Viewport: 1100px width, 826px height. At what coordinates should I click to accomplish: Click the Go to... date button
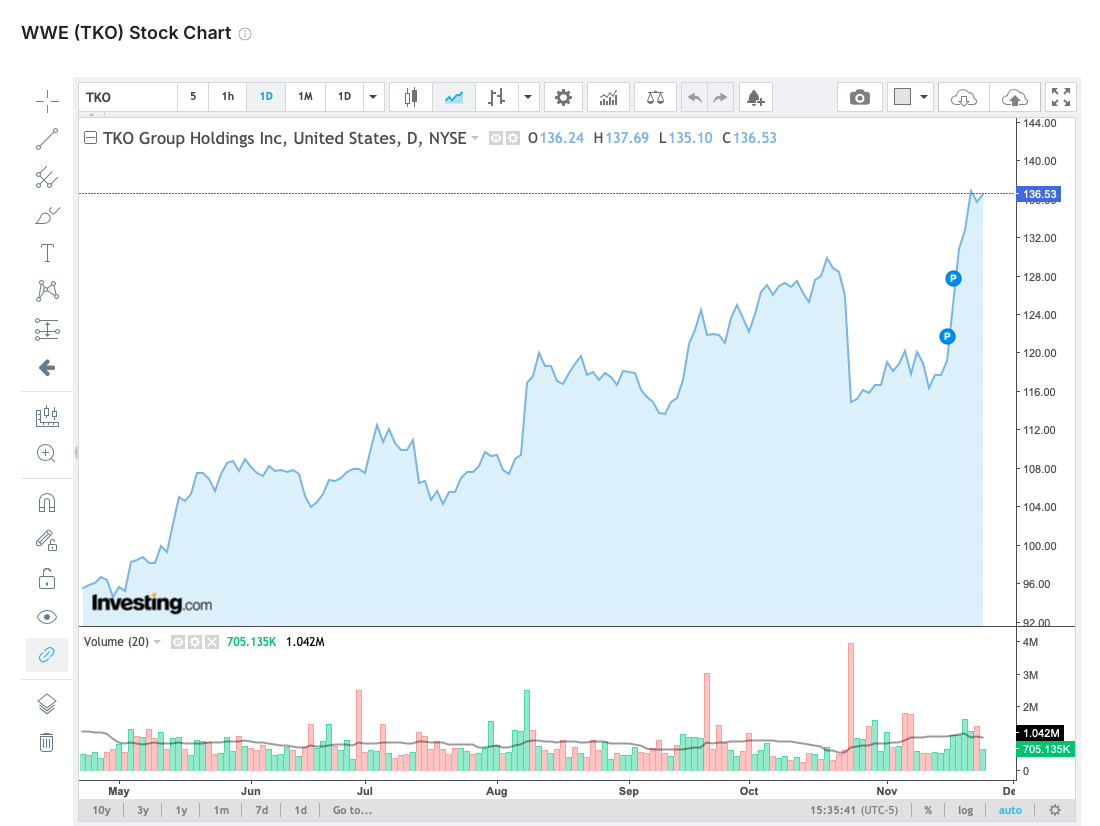coord(352,810)
